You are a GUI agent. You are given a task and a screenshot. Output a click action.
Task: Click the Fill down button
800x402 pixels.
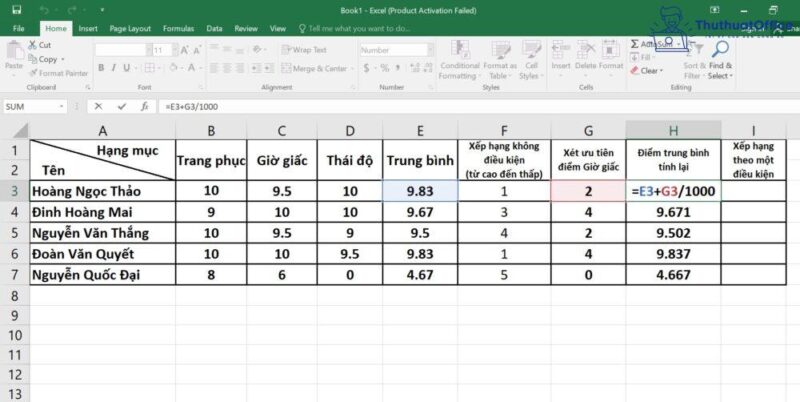641,57
